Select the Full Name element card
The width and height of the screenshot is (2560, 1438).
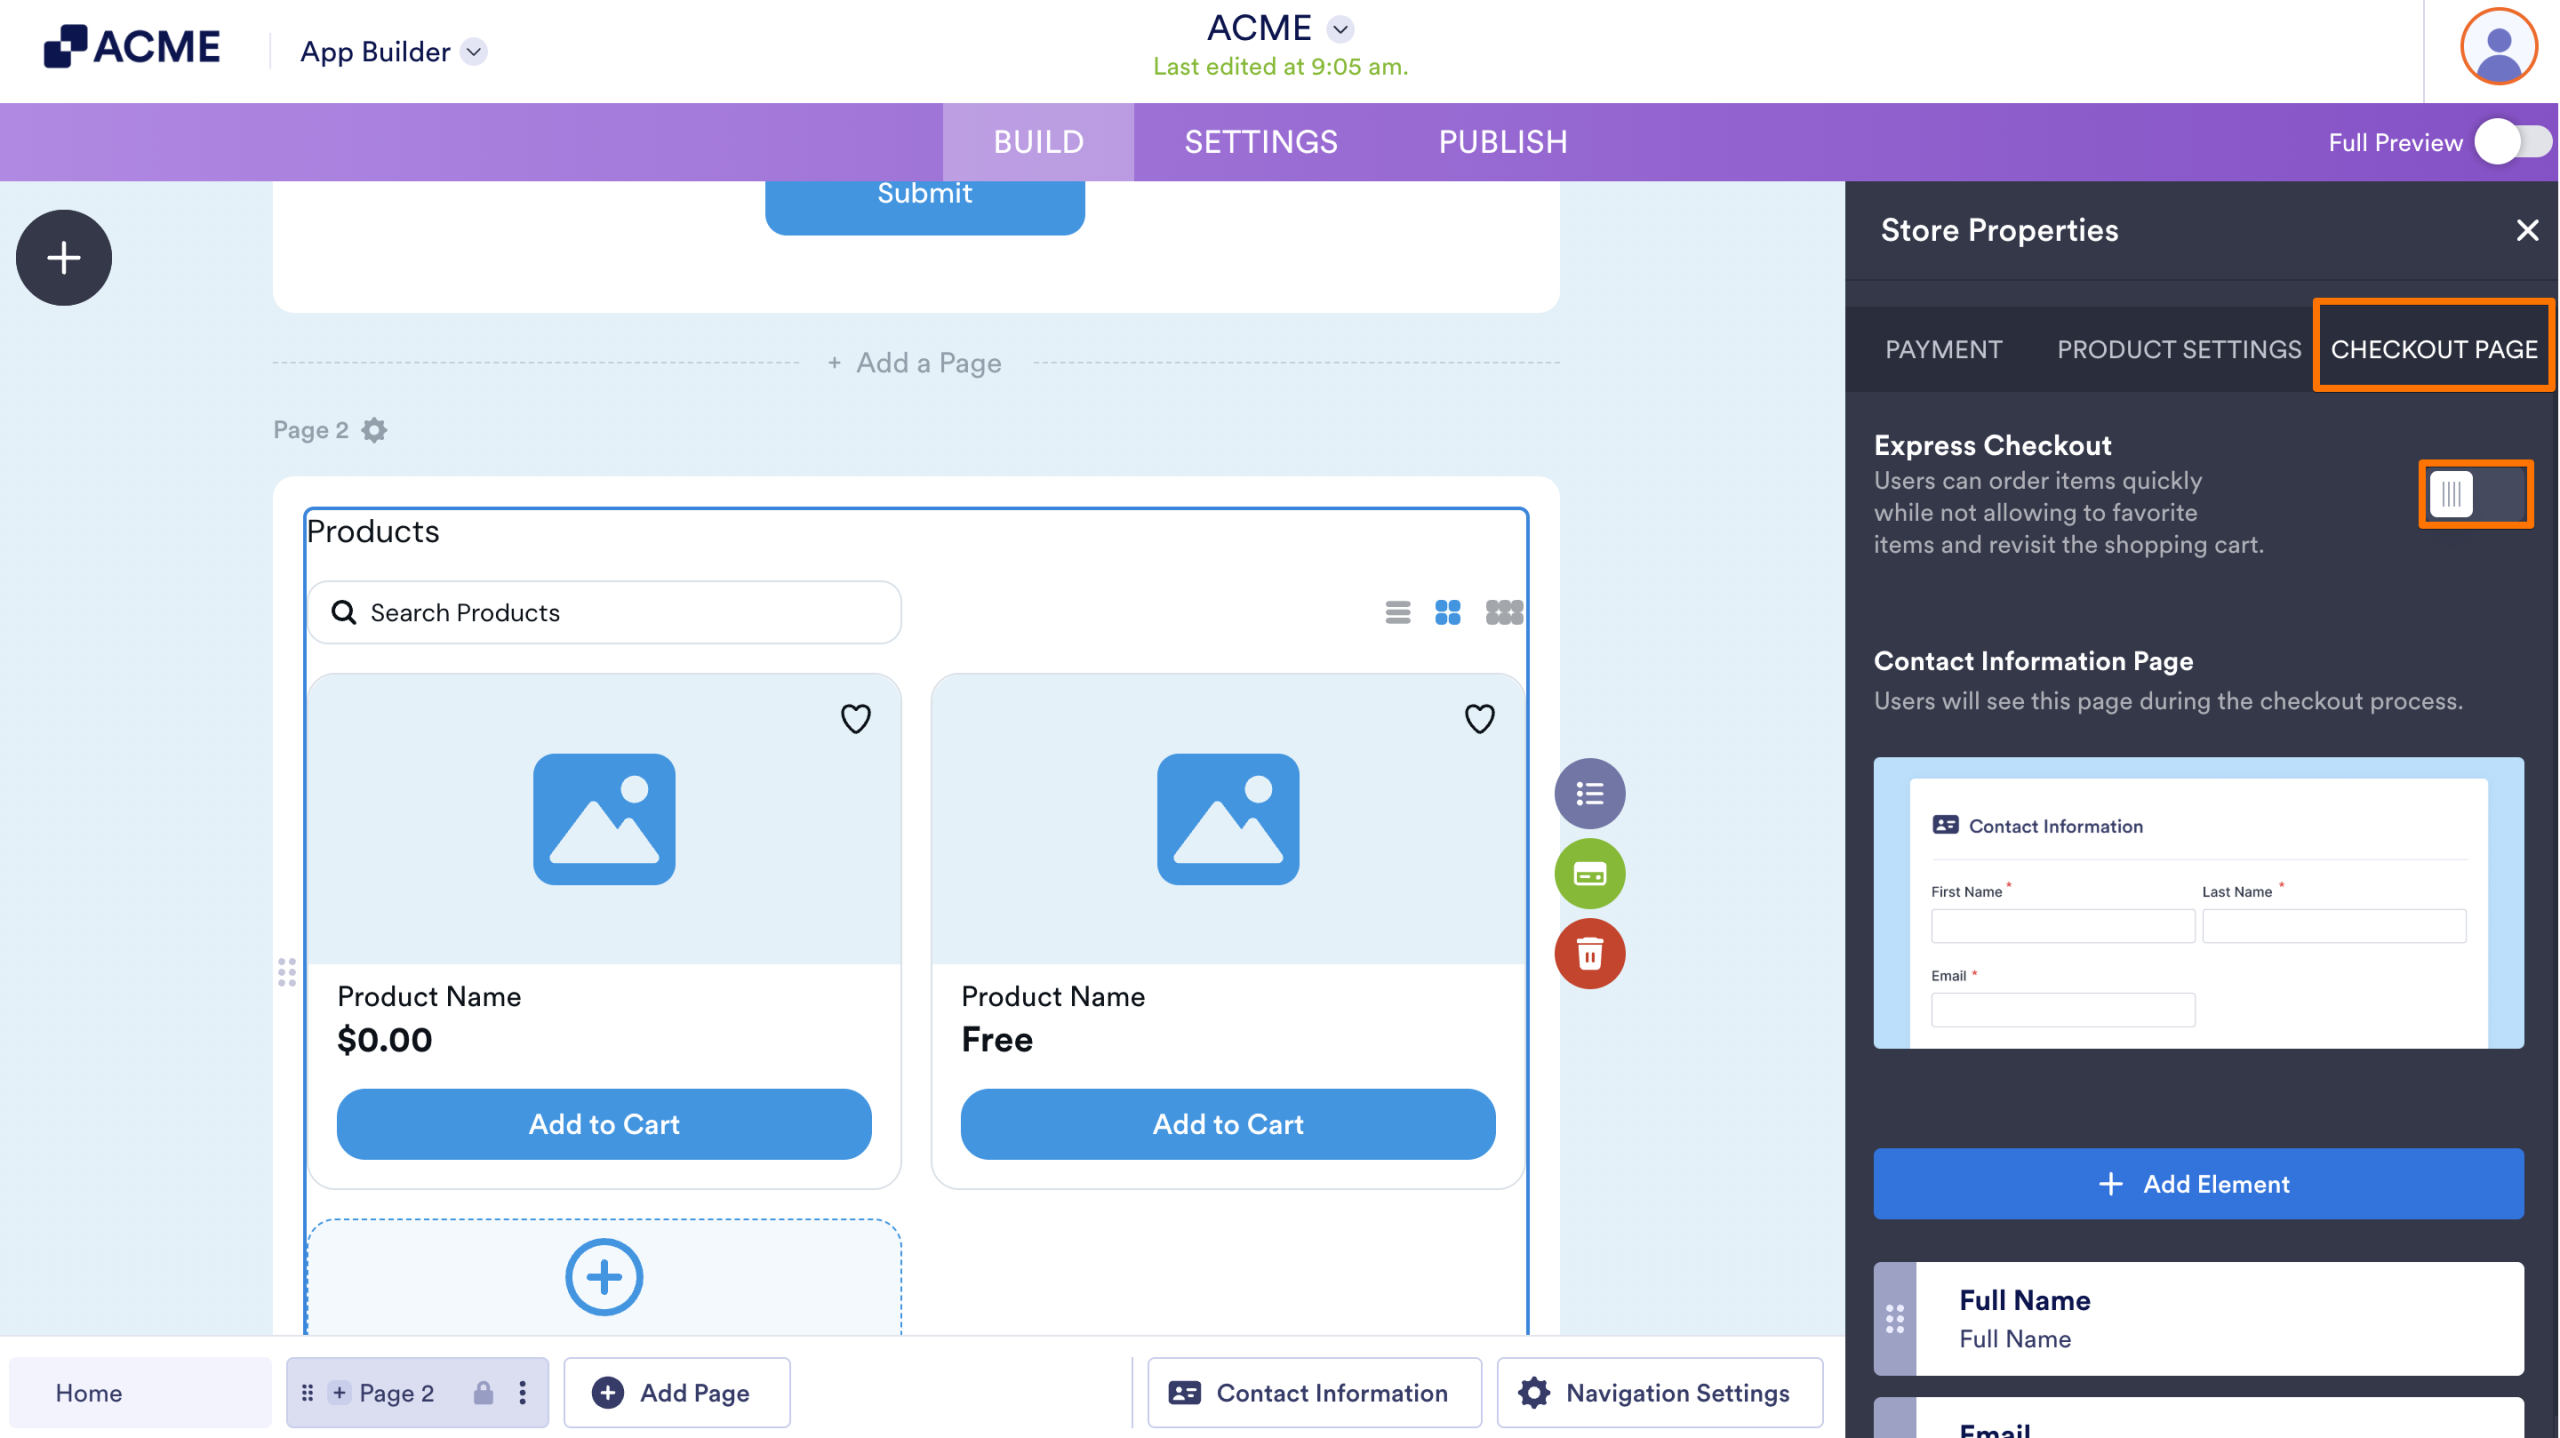pos(2198,1319)
